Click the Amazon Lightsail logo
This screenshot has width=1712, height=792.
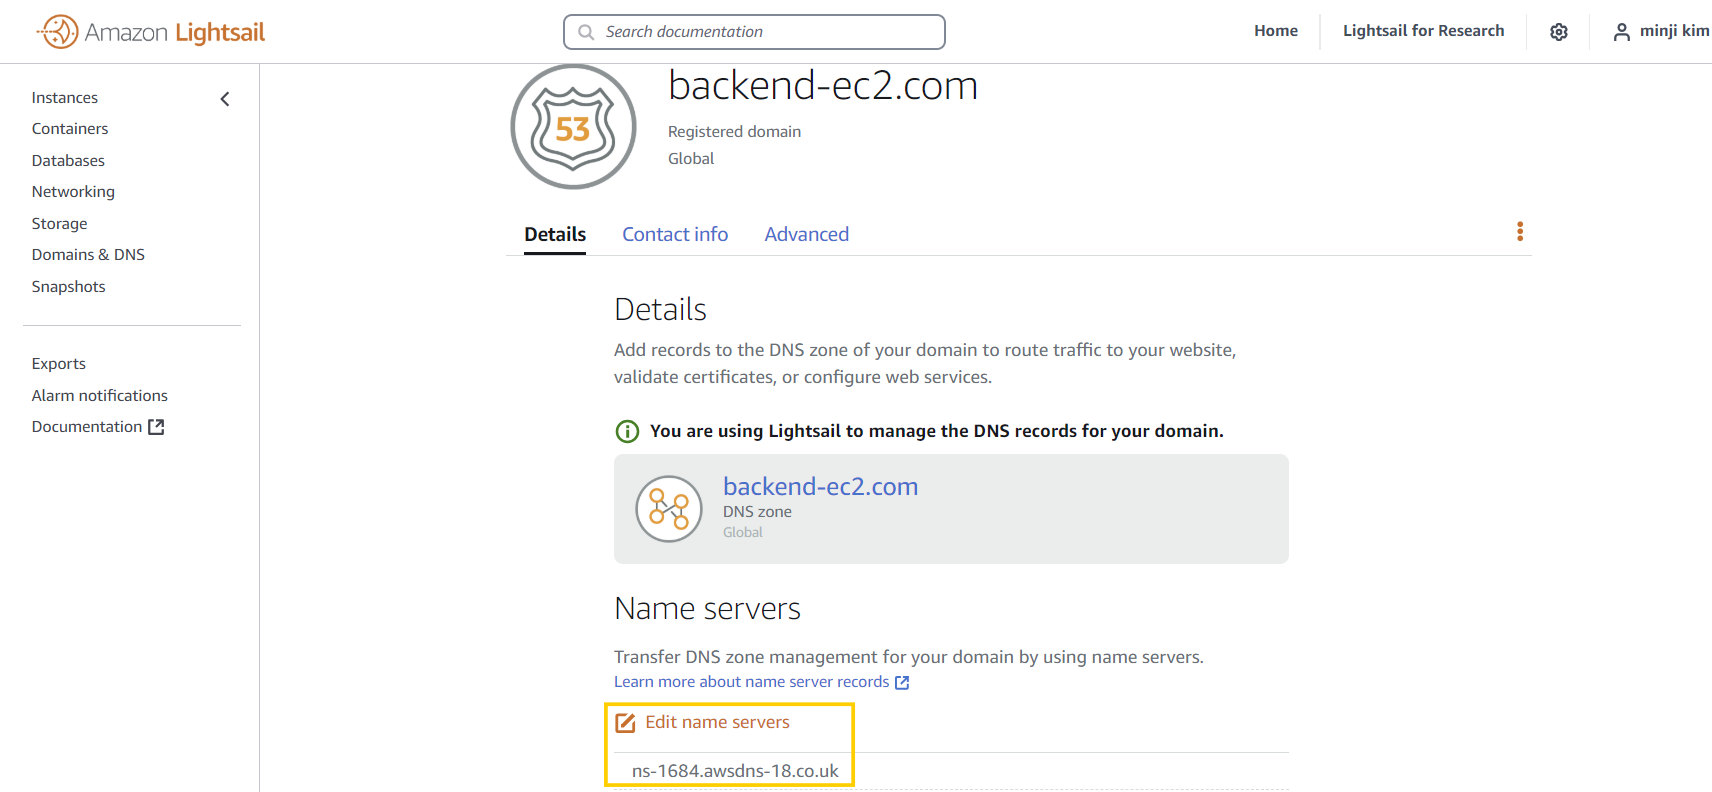[151, 32]
